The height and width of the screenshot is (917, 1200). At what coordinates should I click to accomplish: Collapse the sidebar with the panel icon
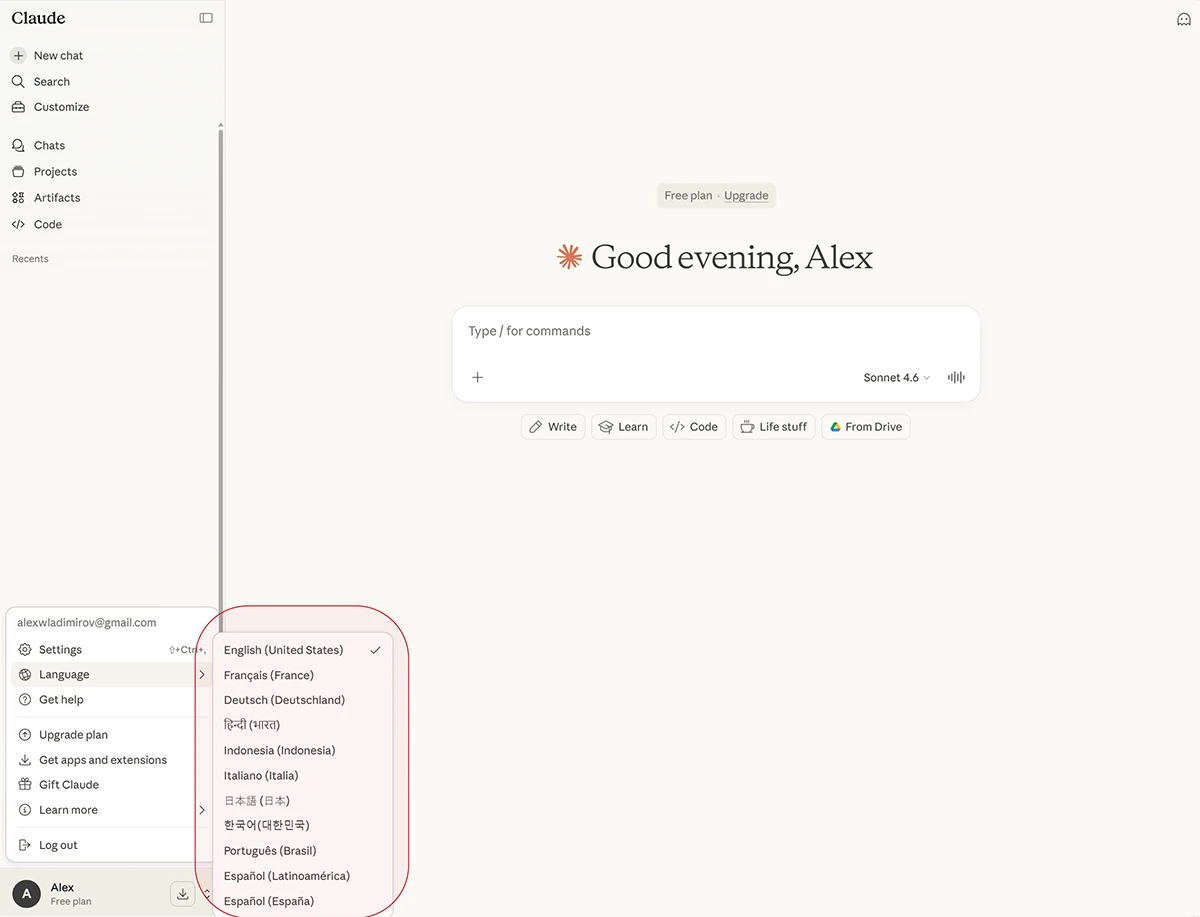coord(206,18)
